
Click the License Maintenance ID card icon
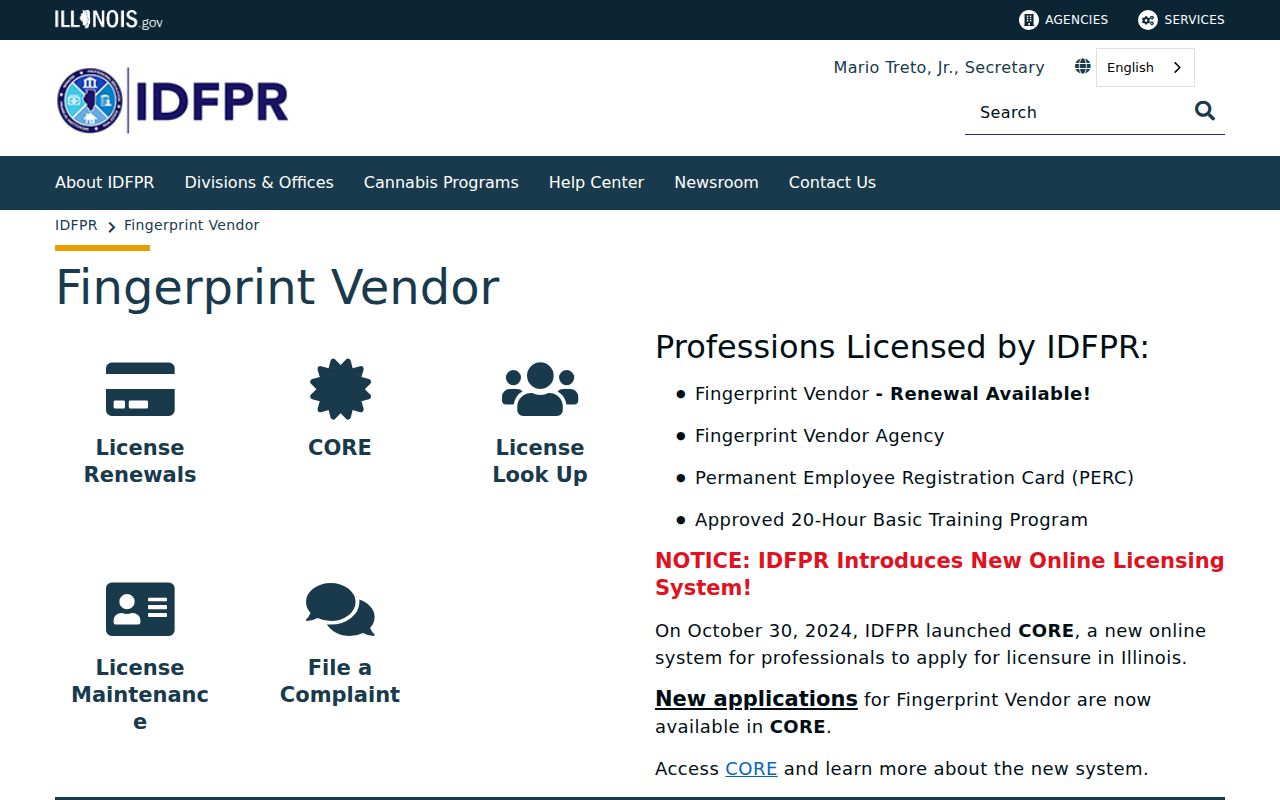pos(140,609)
